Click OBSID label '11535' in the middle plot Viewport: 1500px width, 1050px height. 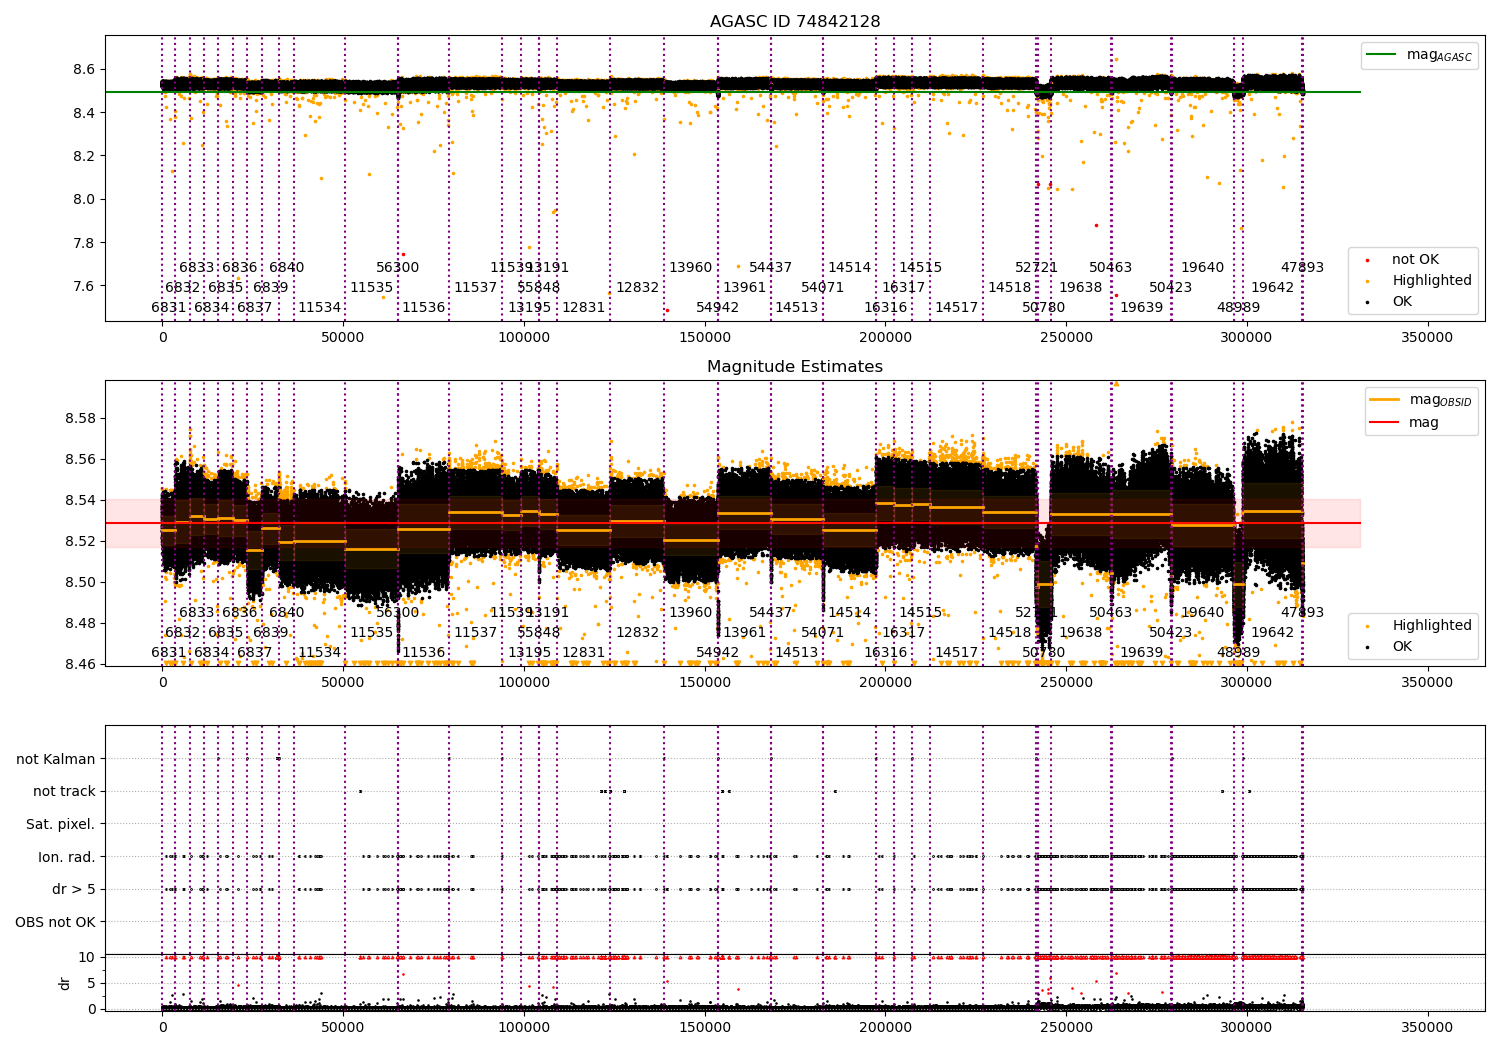372,633
